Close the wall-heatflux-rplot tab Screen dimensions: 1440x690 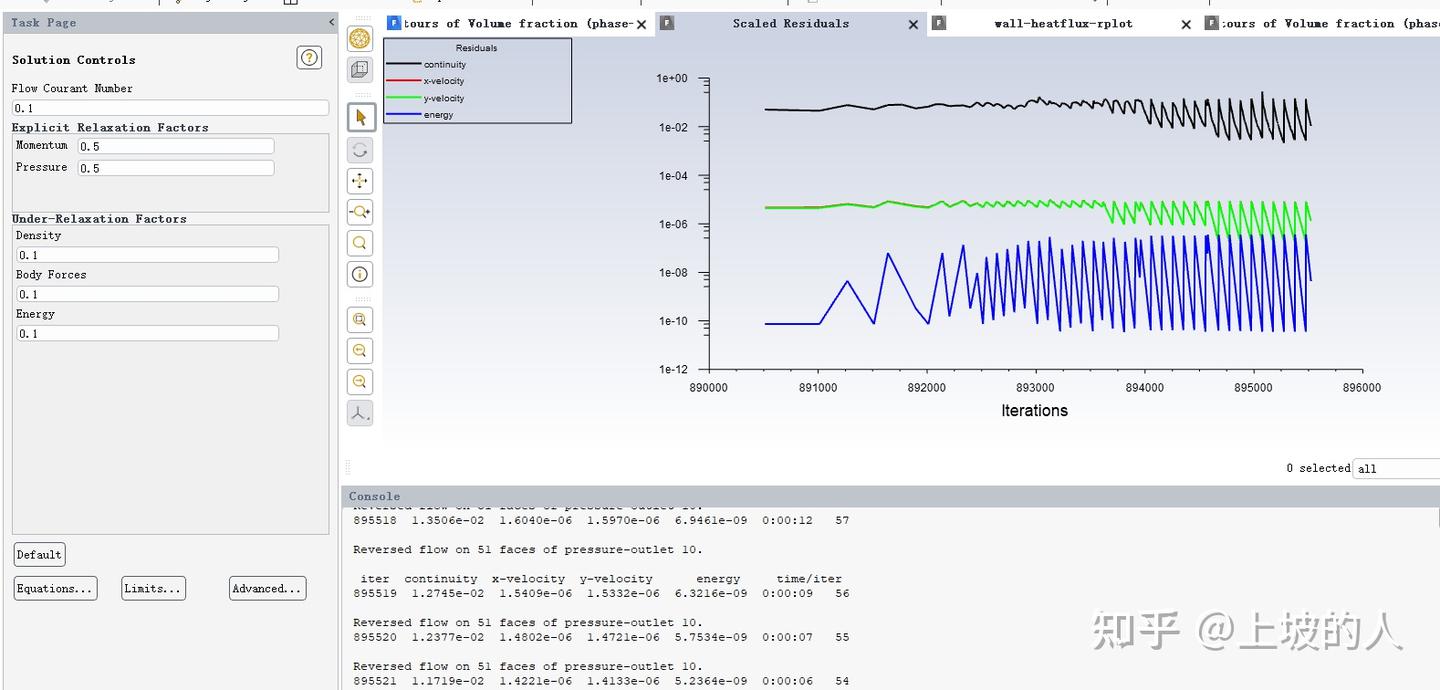pyautogui.click(x=1186, y=24)
